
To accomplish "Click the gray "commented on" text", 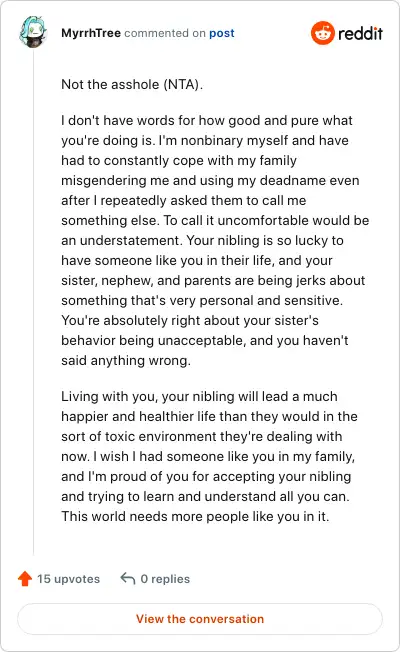I will (x=165, y=33).
